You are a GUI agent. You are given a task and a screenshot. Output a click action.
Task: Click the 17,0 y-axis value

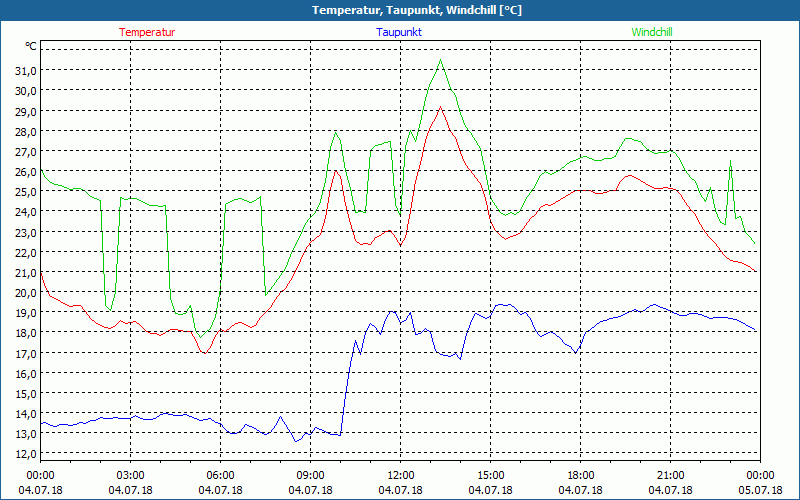click(26, 354)
